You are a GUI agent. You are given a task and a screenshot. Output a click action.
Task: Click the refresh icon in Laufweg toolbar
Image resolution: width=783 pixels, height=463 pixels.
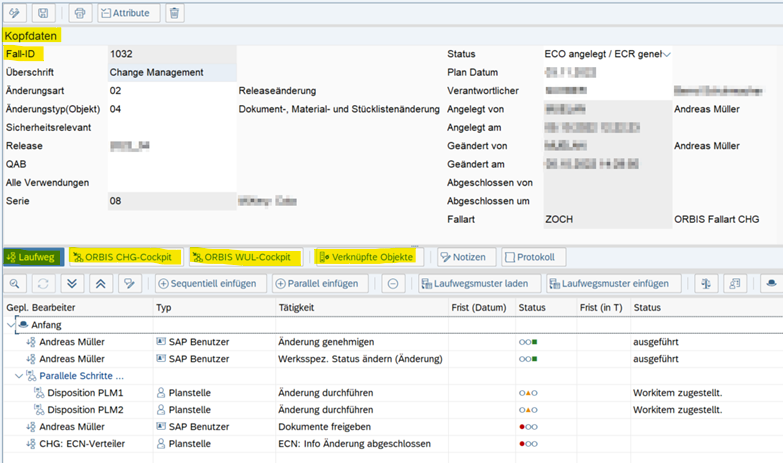(x=43, y=284)
